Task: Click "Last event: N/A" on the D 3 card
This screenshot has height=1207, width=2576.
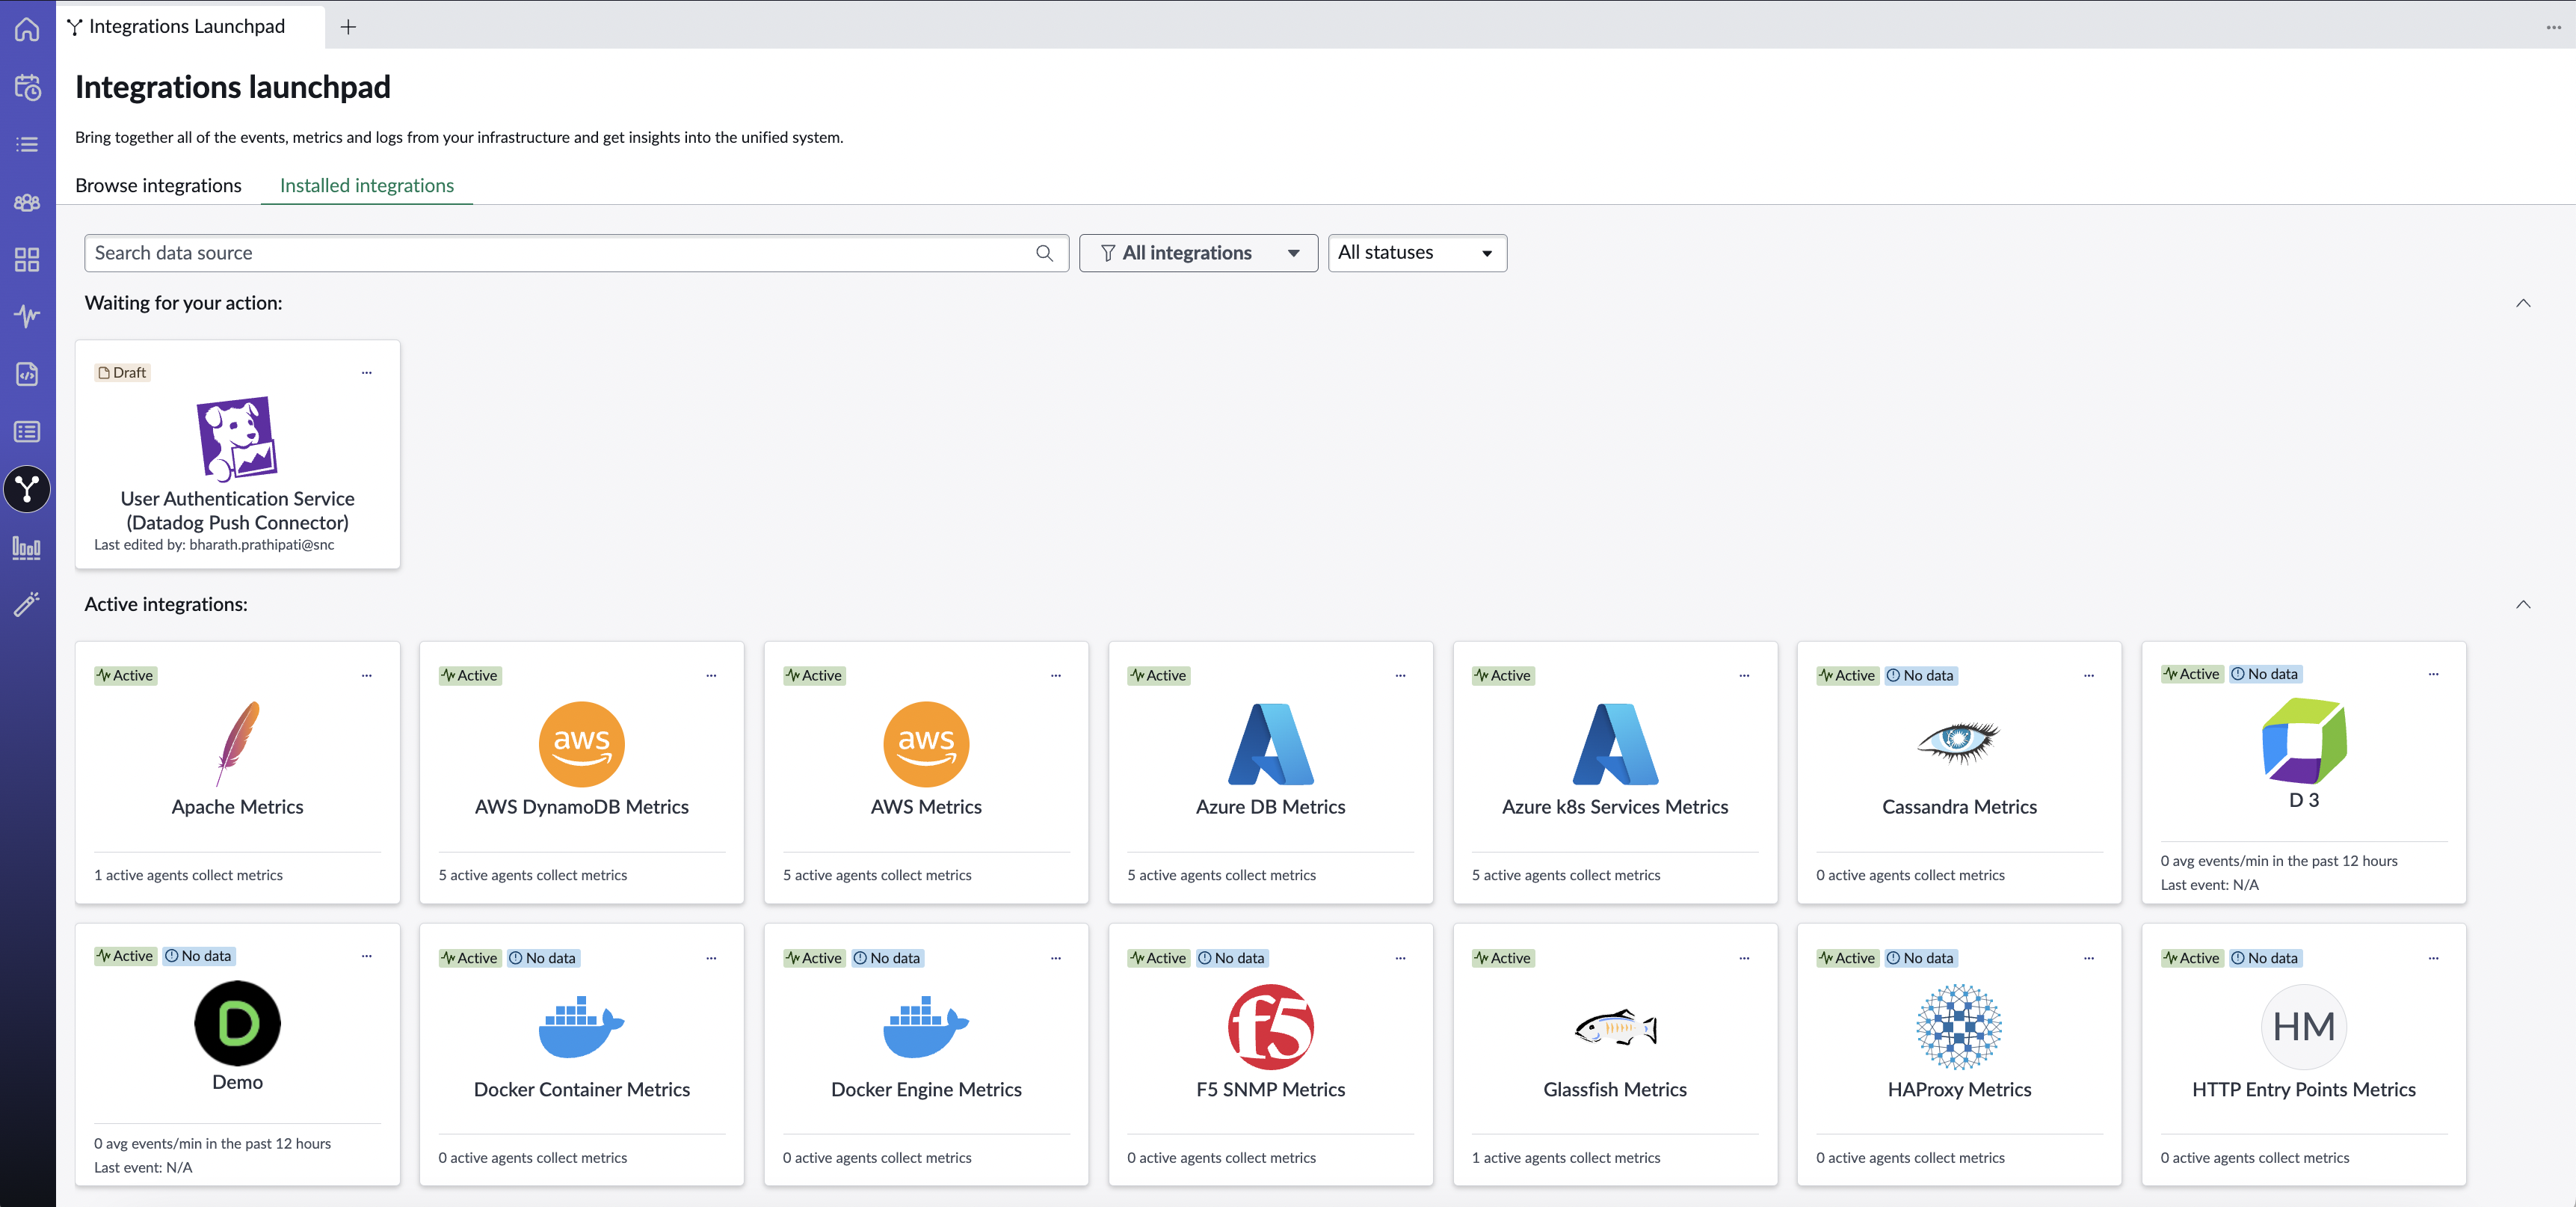Action: (x=2209, y=885)
